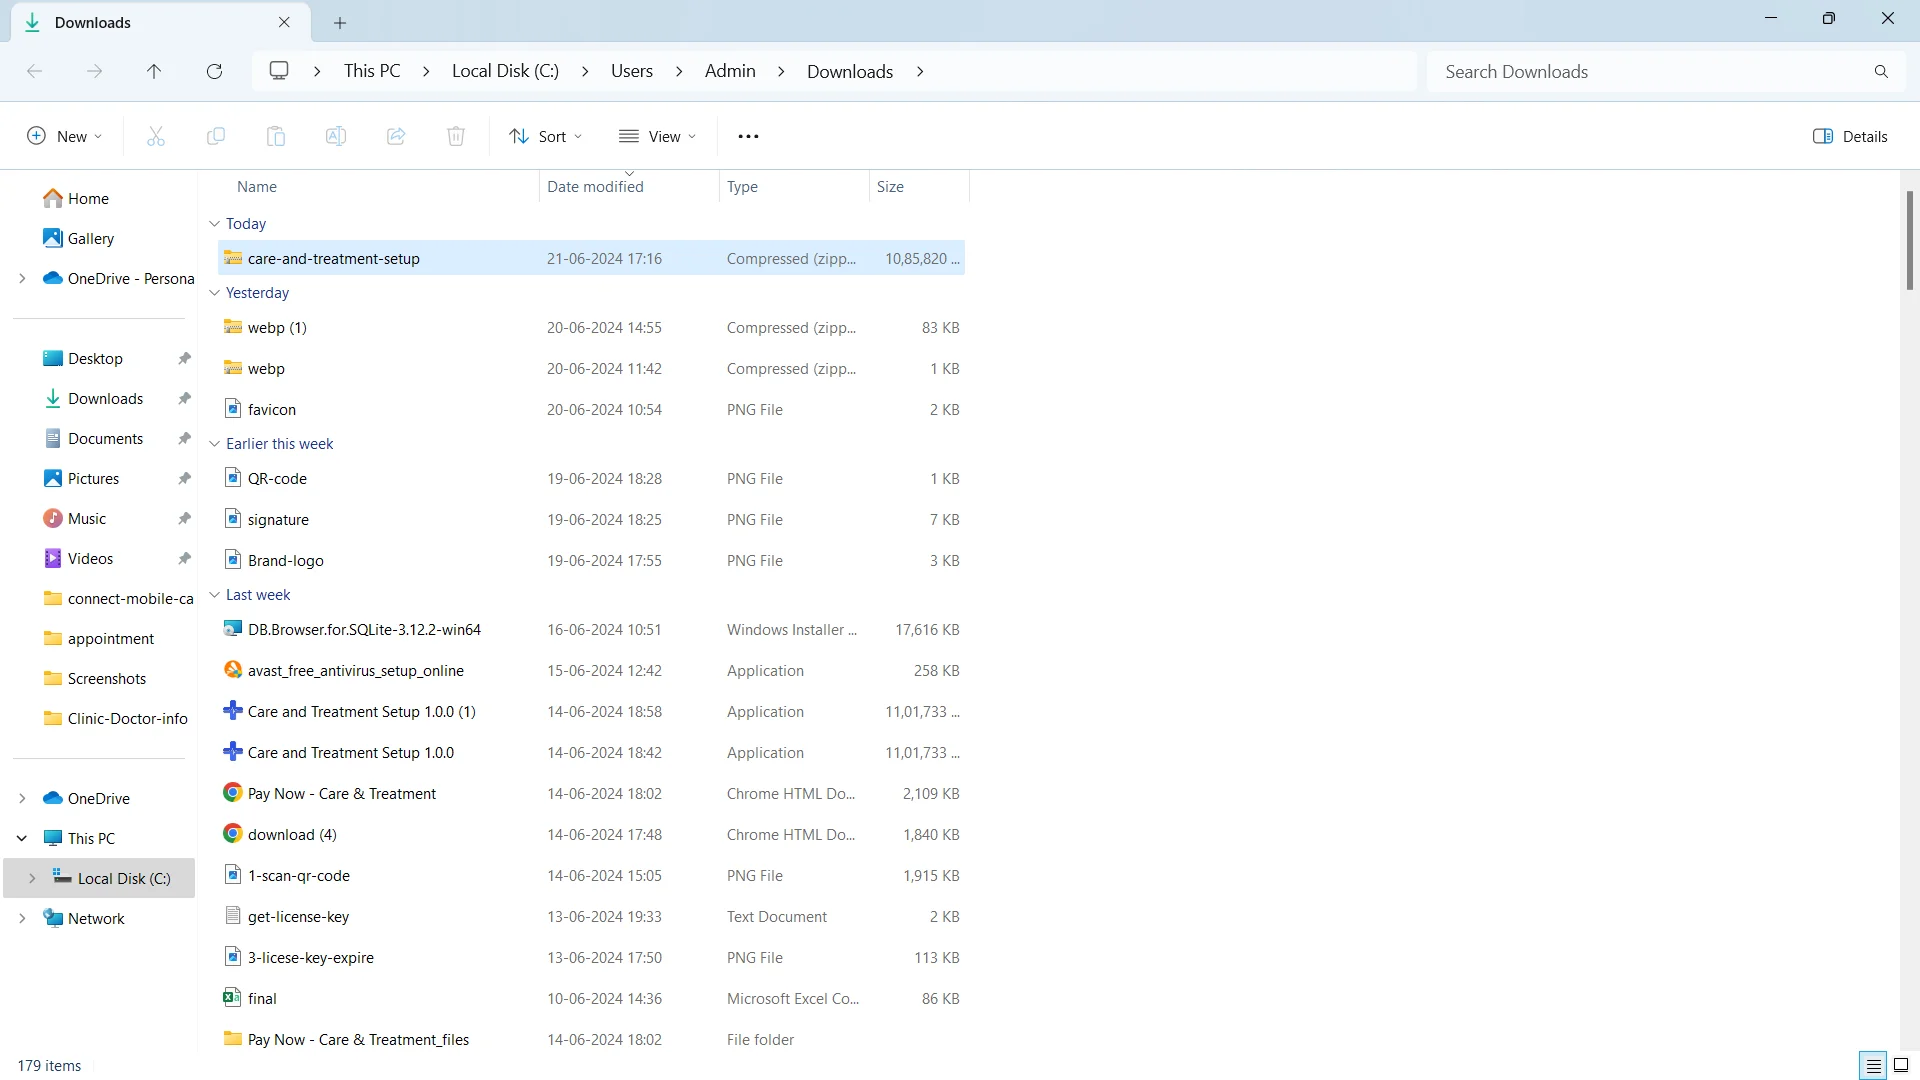The width and height of the screenshot is (1920, 1080).
Task: Close the Downloads tab
Action: pos(284,22)
